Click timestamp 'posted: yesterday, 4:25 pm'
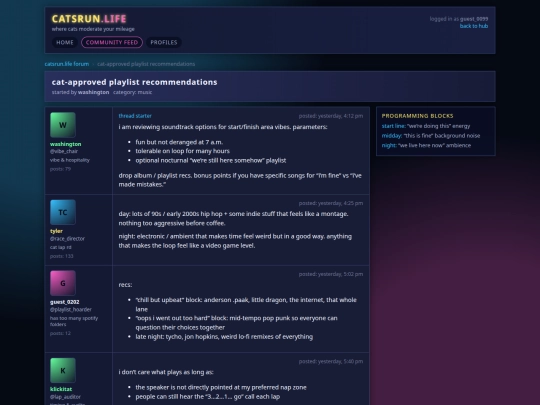This screenshot has width=540, height=405. pos(331,203)
